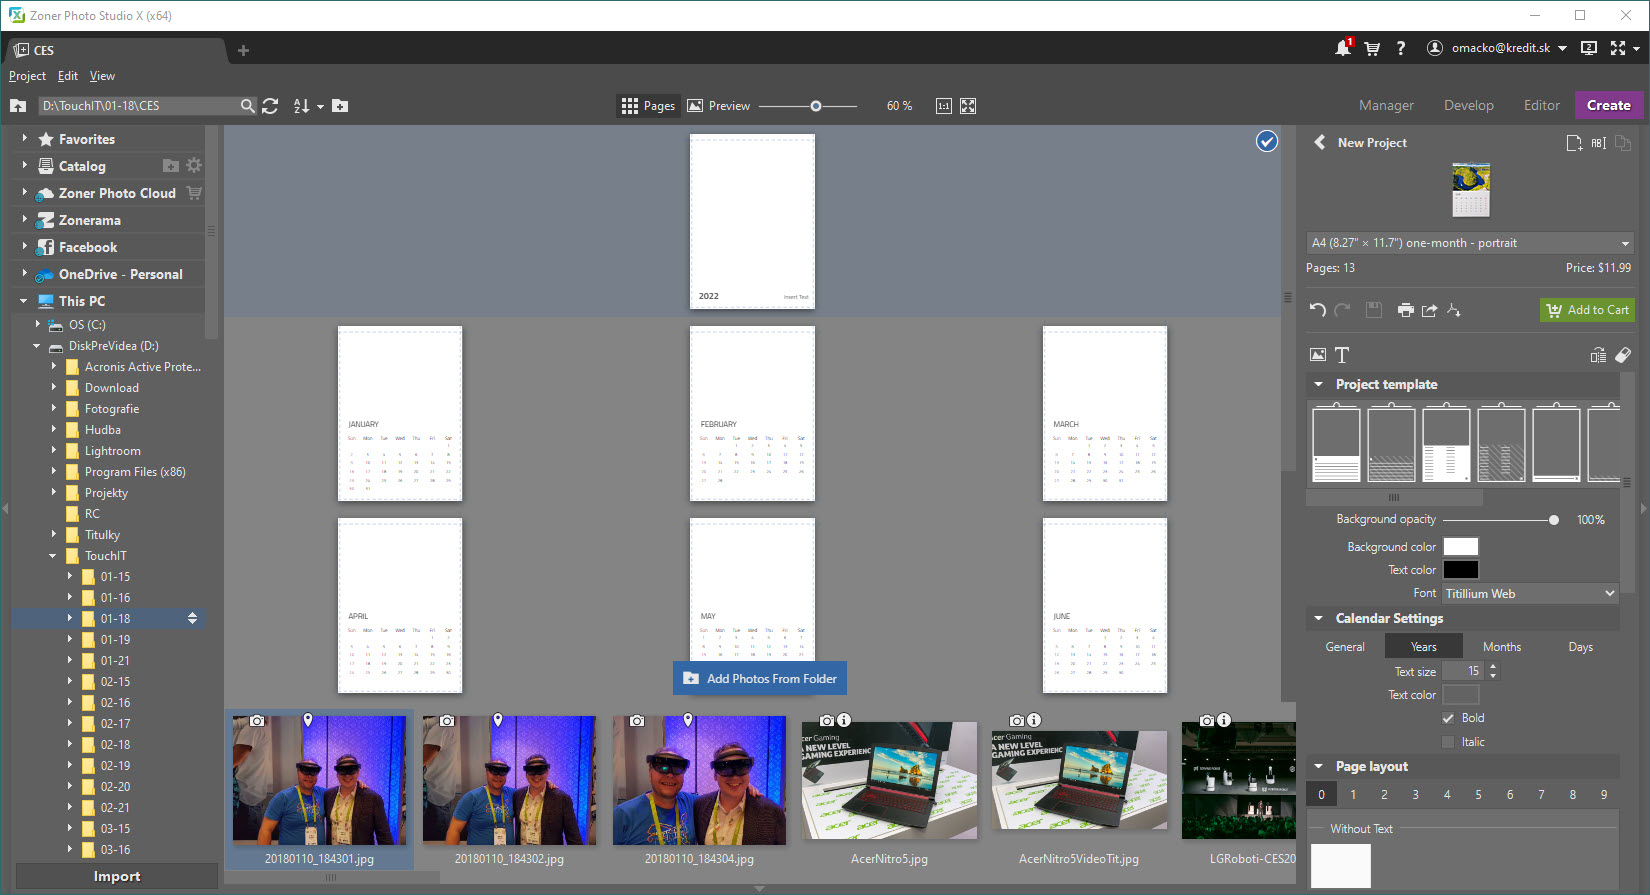Click the eraser clear icon
Screen dimensions: 1650x895
(1622, 355)
